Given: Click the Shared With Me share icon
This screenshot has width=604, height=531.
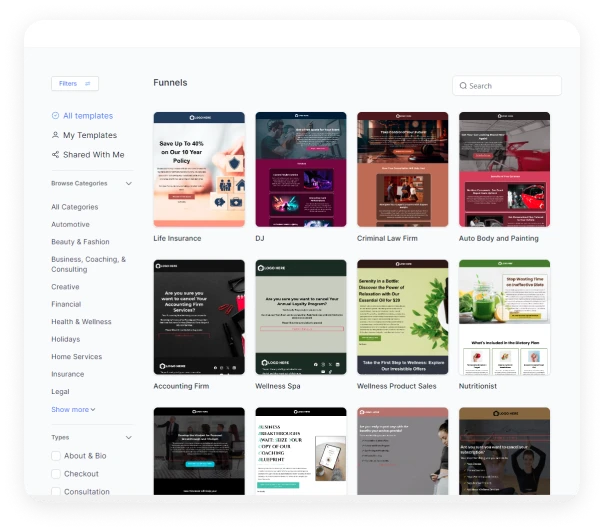Looking at the screenshot, I should [x=56, y=155].
